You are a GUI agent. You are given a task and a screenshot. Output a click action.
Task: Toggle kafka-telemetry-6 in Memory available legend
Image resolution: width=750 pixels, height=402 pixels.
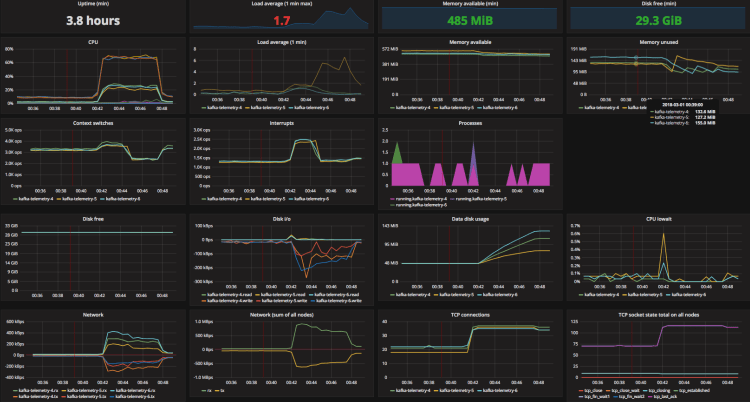499,108
